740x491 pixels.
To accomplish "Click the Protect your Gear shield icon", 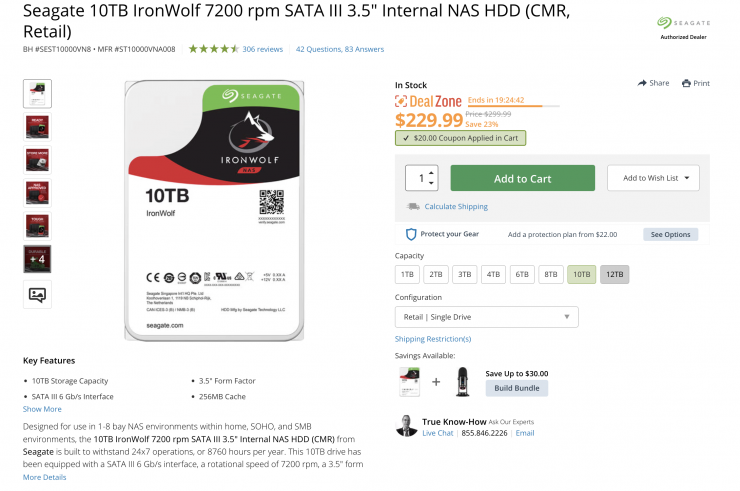I will [x=411, y=234].
